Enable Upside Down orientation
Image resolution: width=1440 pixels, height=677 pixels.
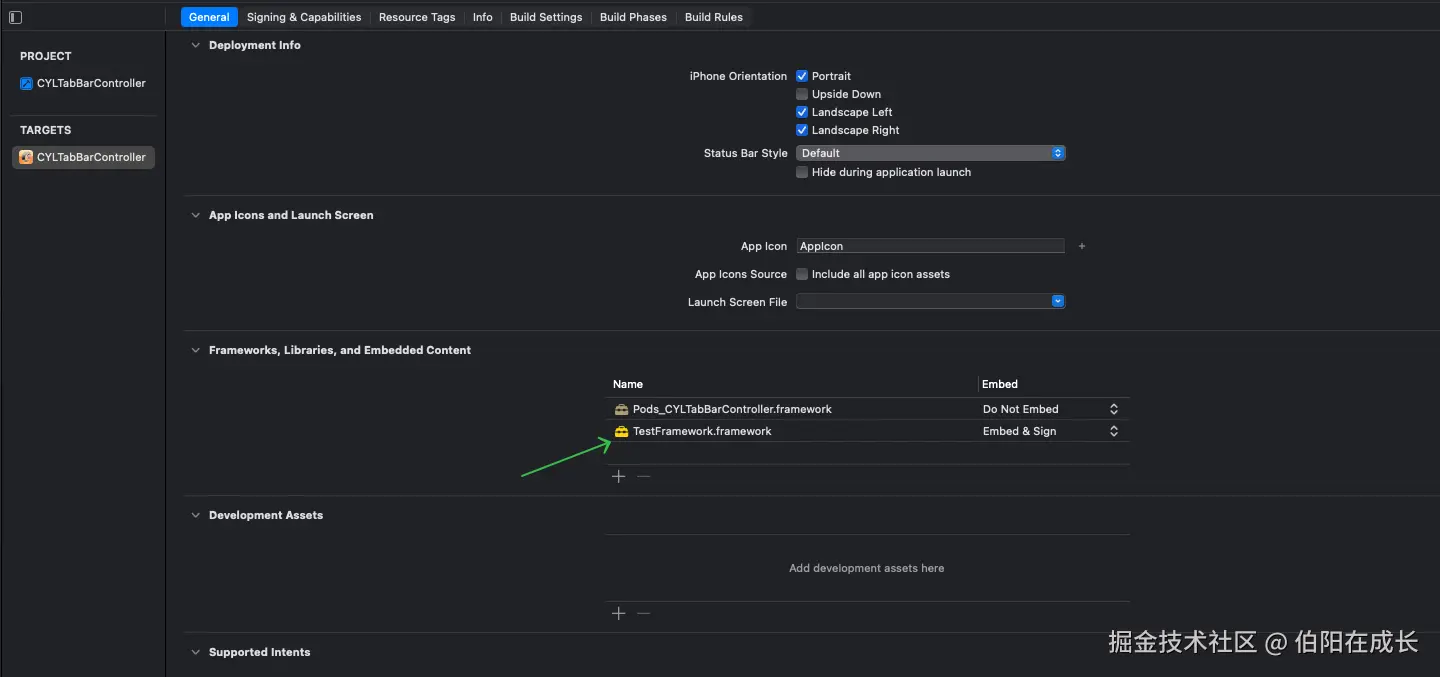(802, 94)
